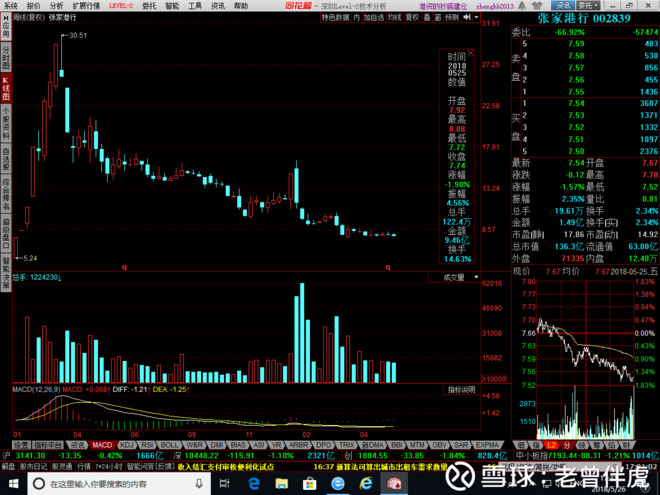Expand the chart toolbar dropdown arrow
Image resolution: width=660 pixels, height=495 pixels.
476,17
